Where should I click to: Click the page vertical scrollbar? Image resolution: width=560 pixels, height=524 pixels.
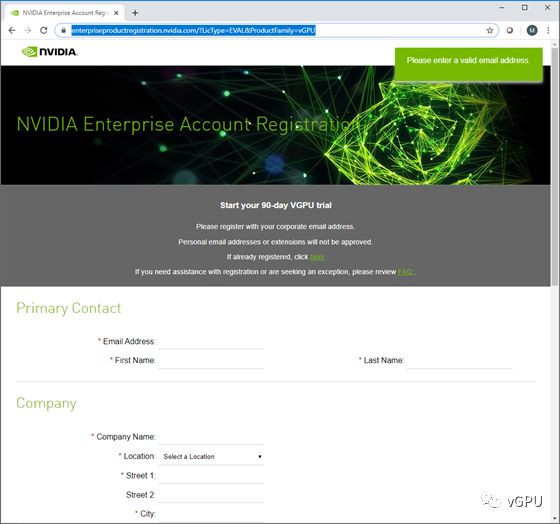click(555, 166)
